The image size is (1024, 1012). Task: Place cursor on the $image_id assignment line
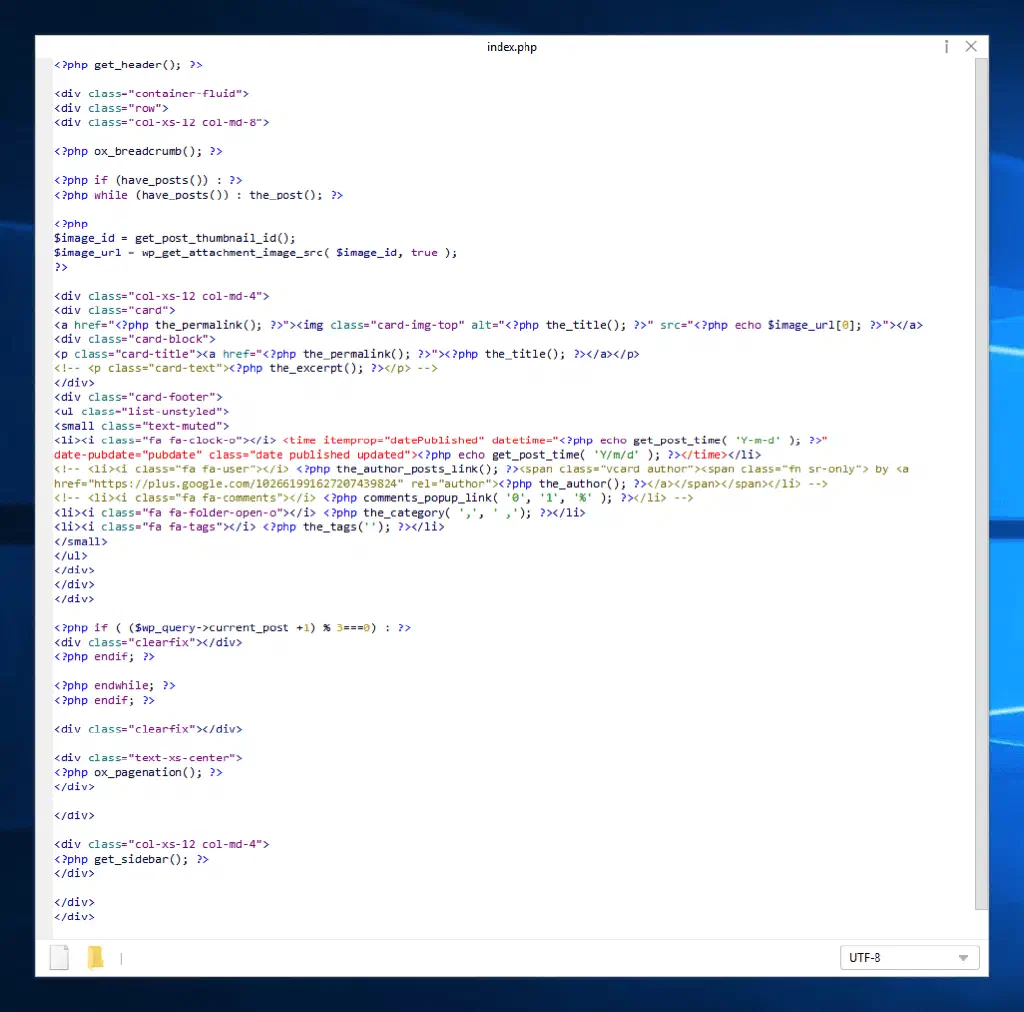[x=175, y=238]
